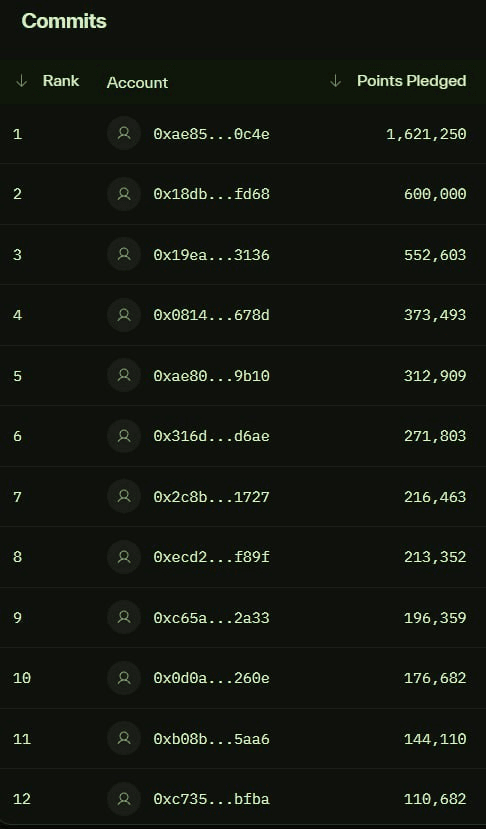The height and width of the screenshot is (829, 486).
Task: Click the Account column header
Action: 137,82
